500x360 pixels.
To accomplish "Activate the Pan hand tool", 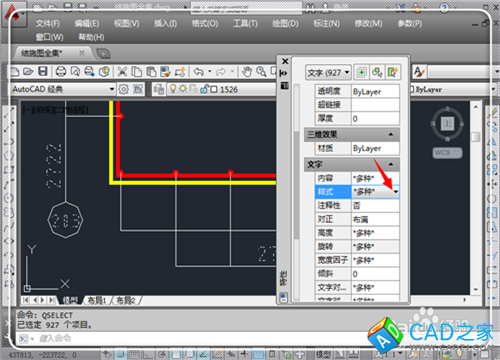I will coord(247,71).
